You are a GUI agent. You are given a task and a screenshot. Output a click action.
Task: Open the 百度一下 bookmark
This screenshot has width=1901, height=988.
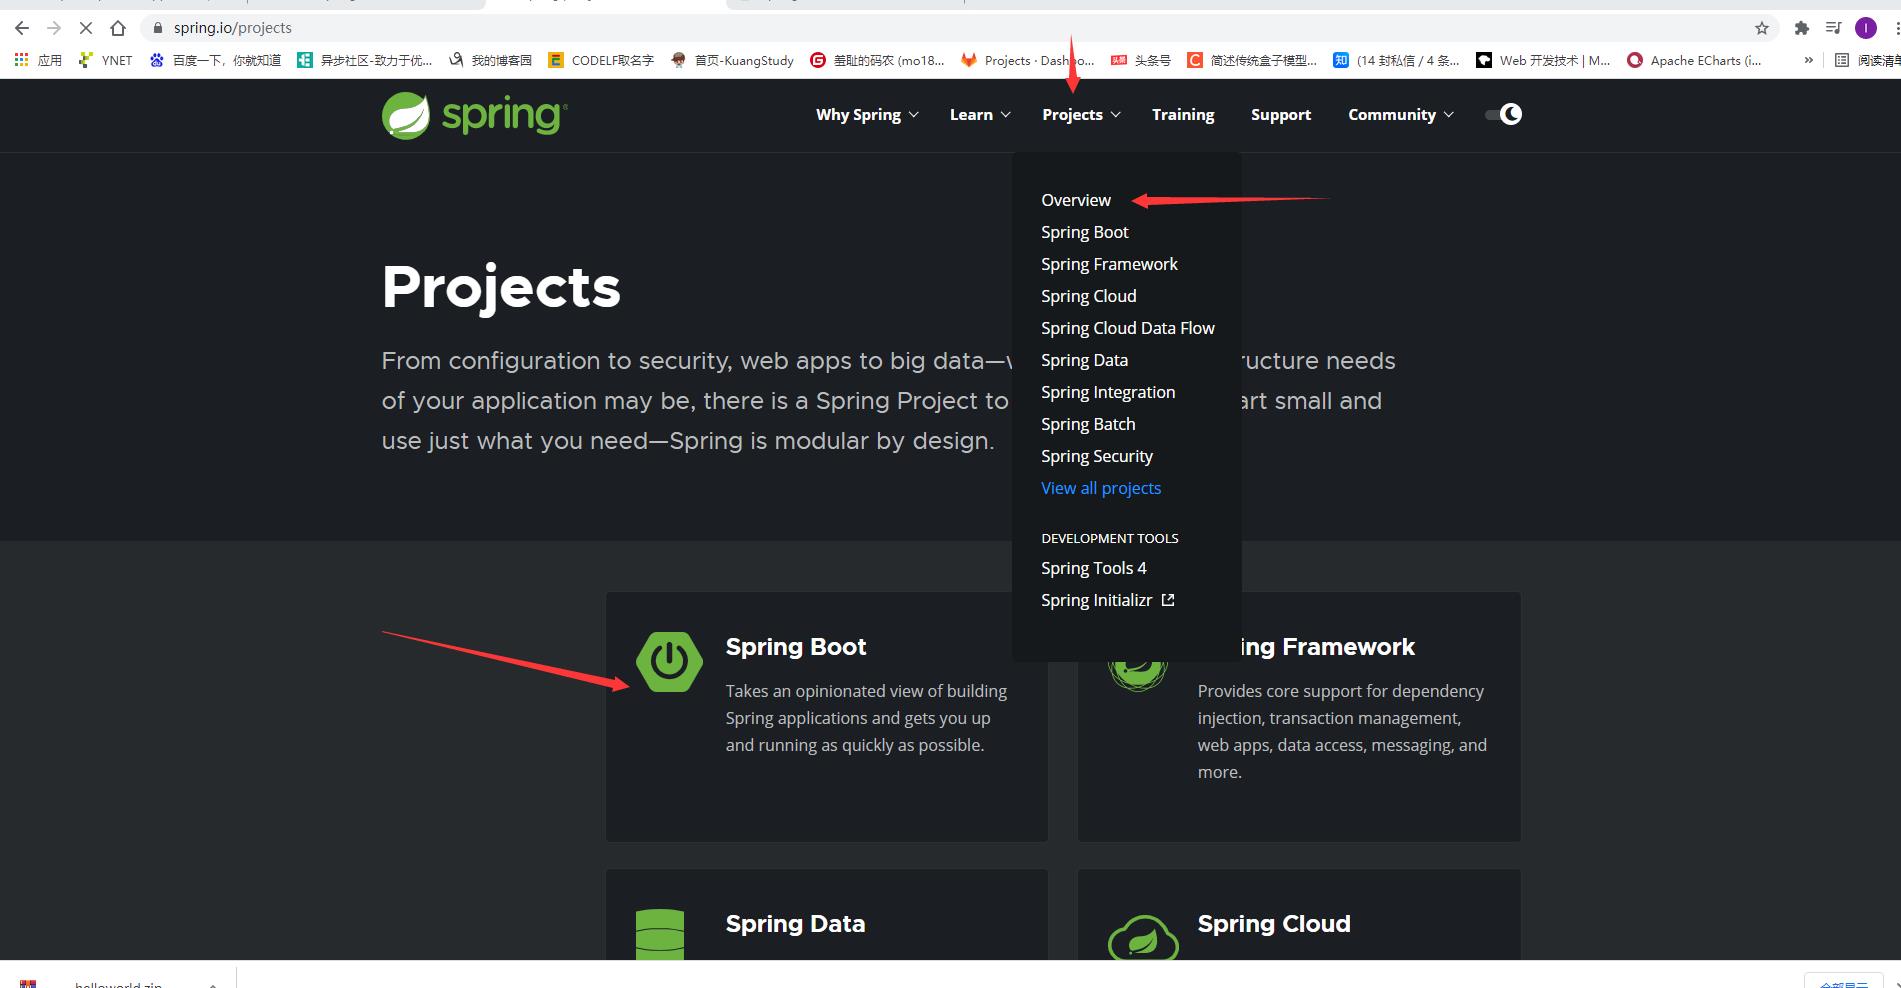point(215,60)
